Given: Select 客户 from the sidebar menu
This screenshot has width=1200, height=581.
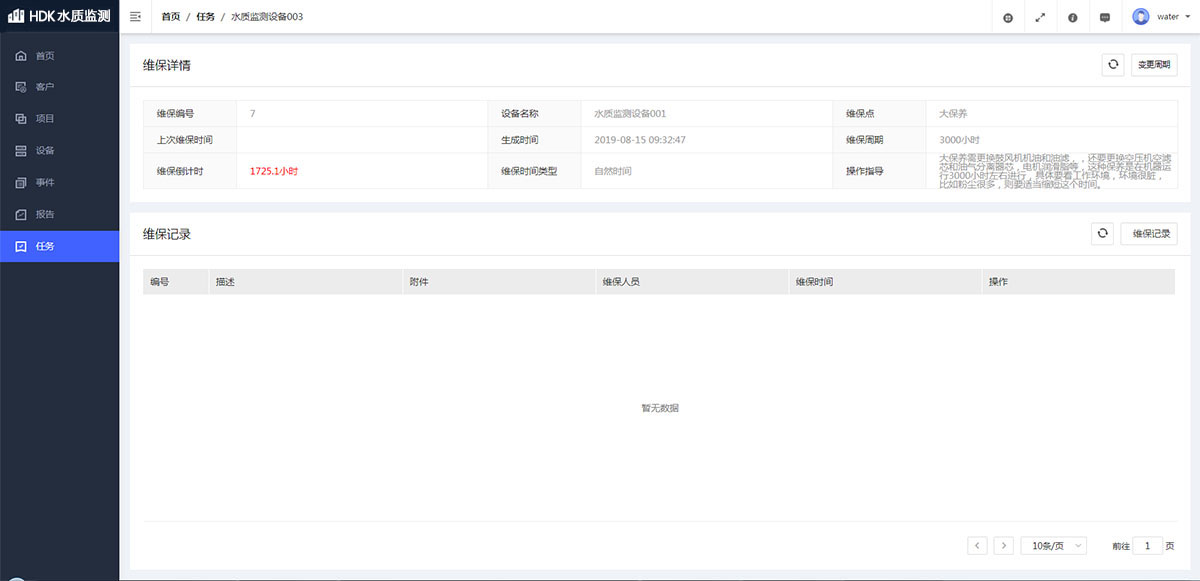Looking at the screenshot, I should [45, 87].
